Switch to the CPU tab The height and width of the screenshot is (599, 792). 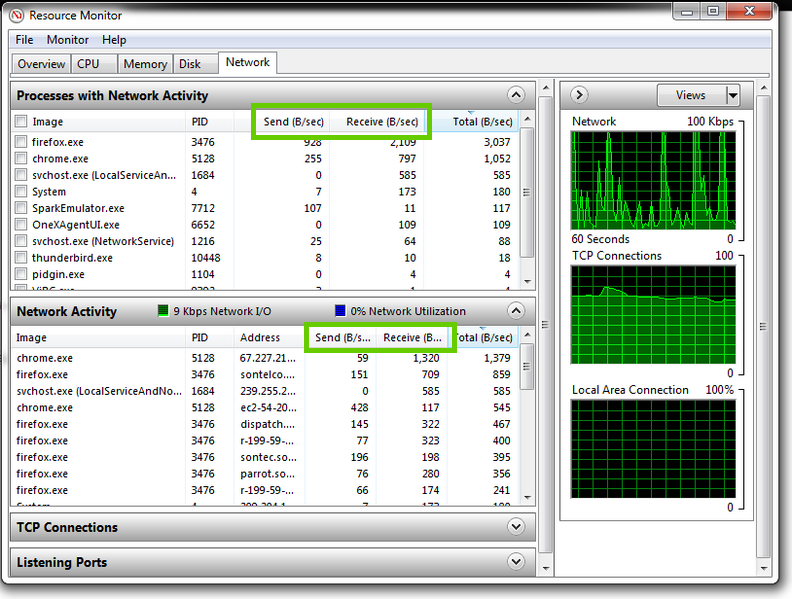[94, 64]
